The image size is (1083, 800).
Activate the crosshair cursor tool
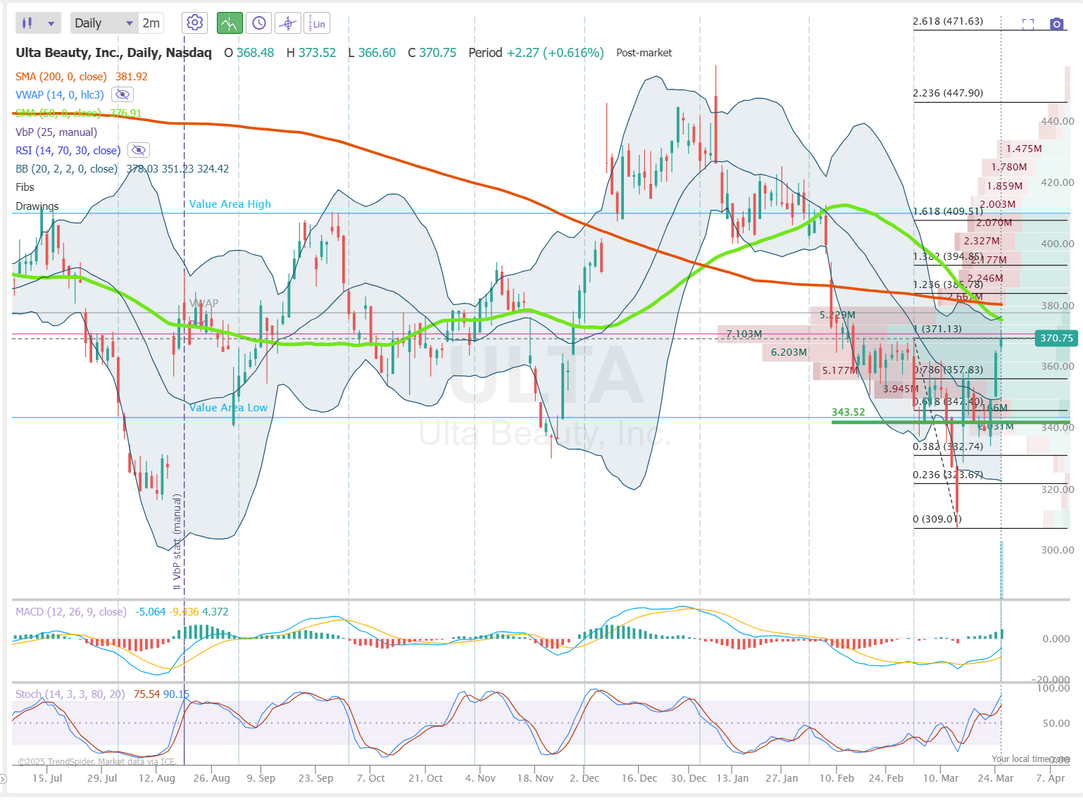click(287, 23)
